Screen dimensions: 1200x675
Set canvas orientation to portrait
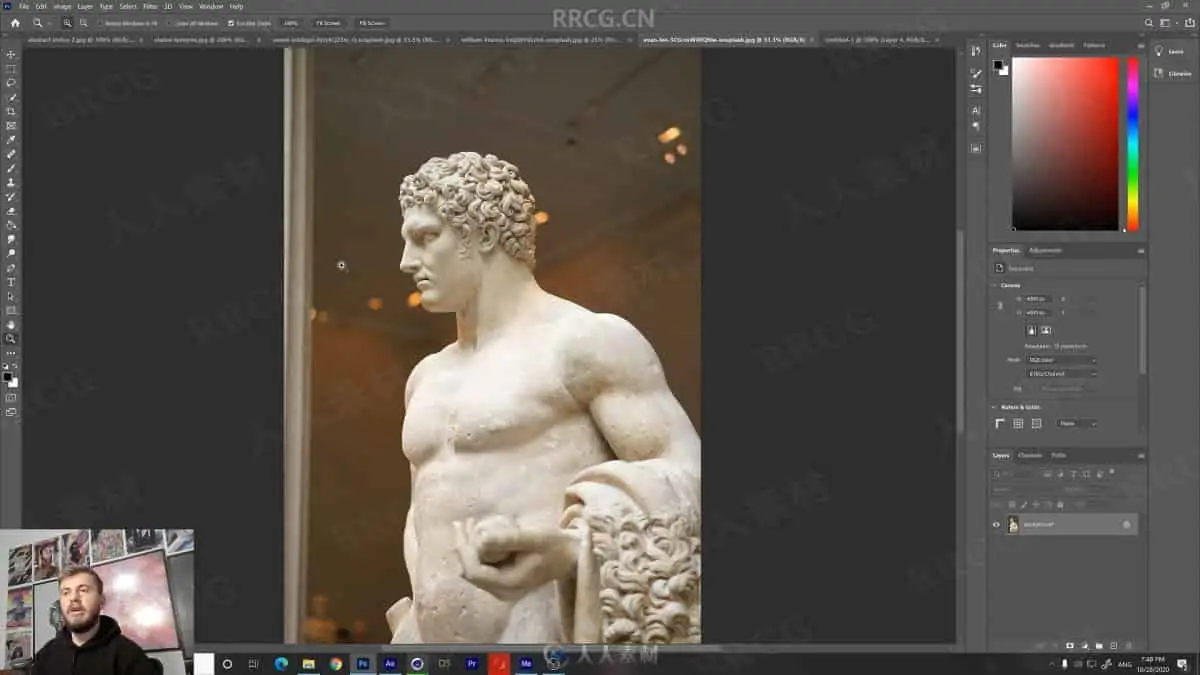pyautogui.click(x=1031, y=329)
